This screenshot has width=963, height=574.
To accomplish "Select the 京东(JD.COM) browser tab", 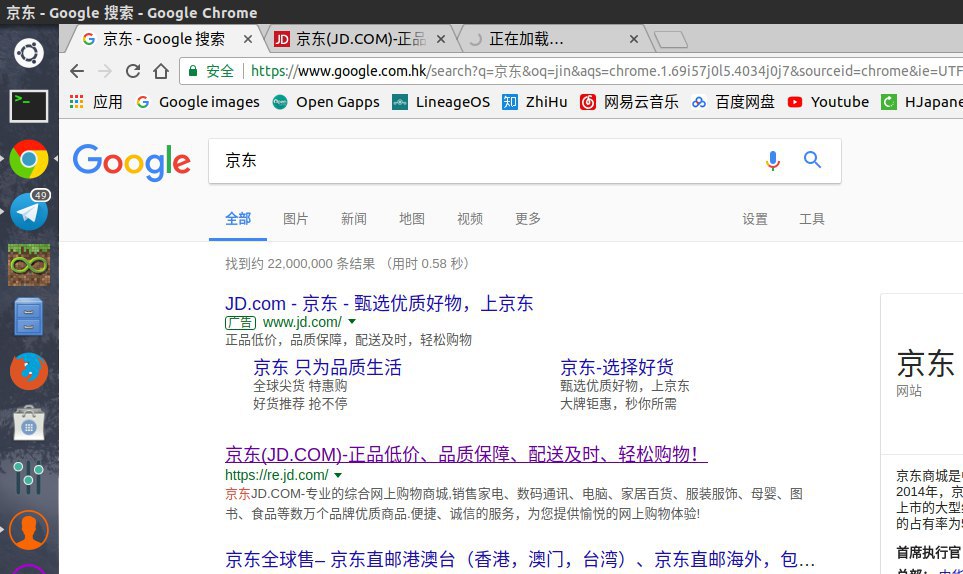I will click(360, 39).
